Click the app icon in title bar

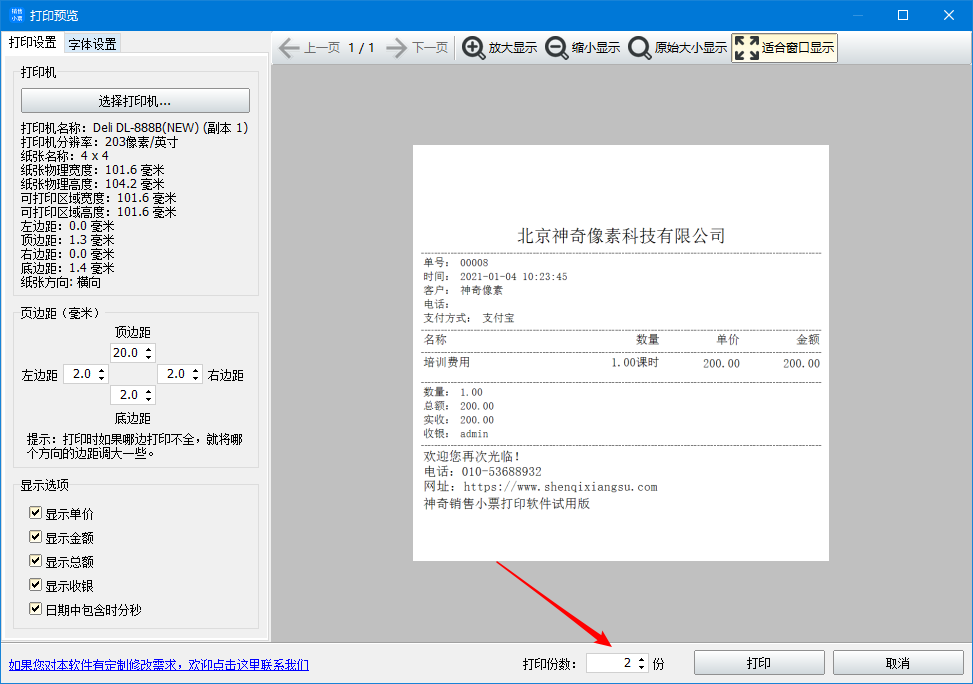(16, 15)
